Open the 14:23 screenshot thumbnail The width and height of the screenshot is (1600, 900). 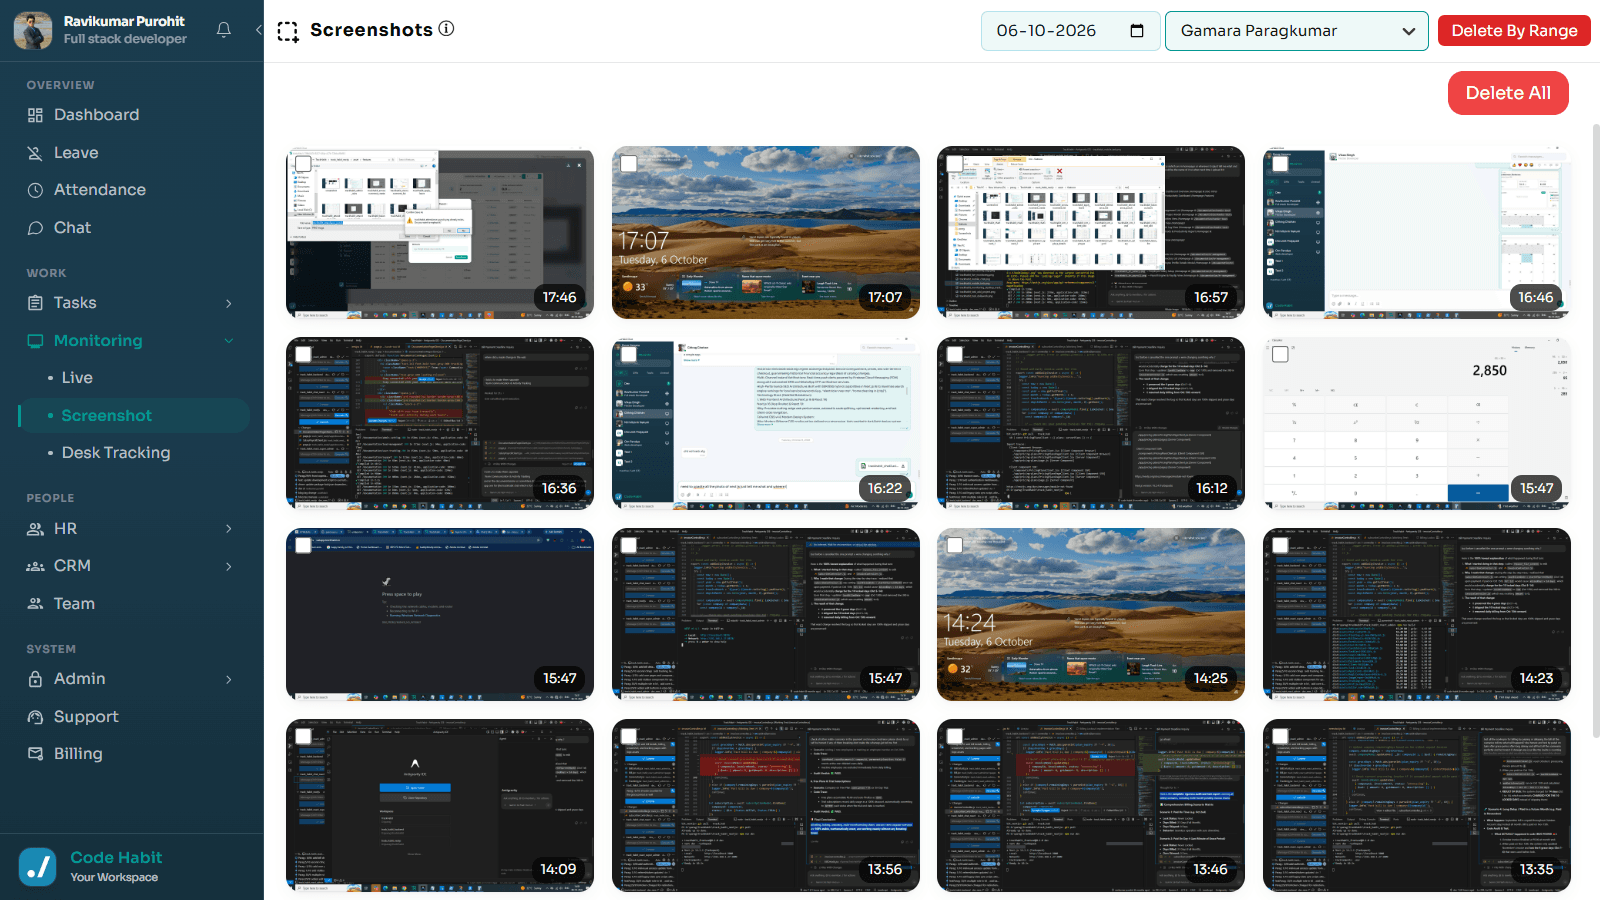[x=1417, y=614]
